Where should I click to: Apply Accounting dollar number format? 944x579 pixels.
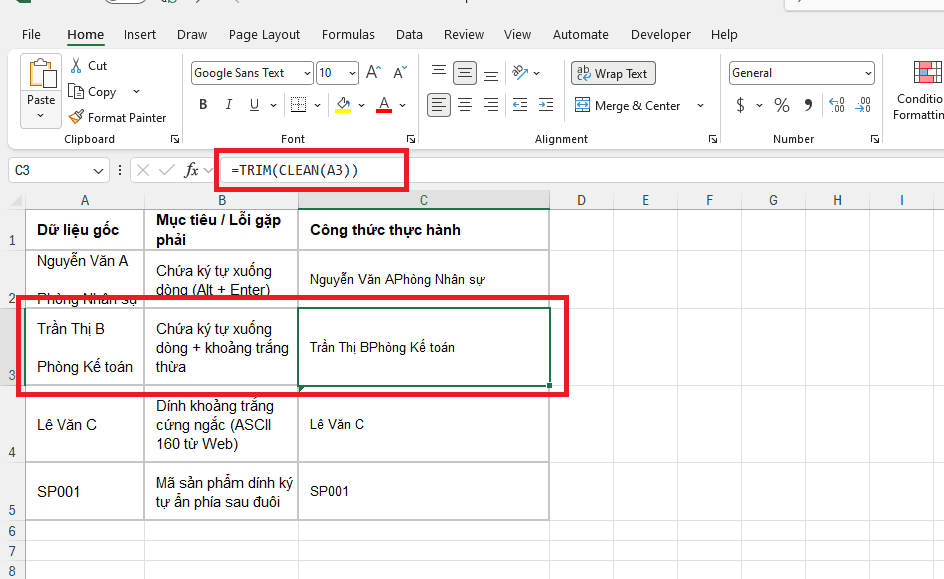click(741, 105)
